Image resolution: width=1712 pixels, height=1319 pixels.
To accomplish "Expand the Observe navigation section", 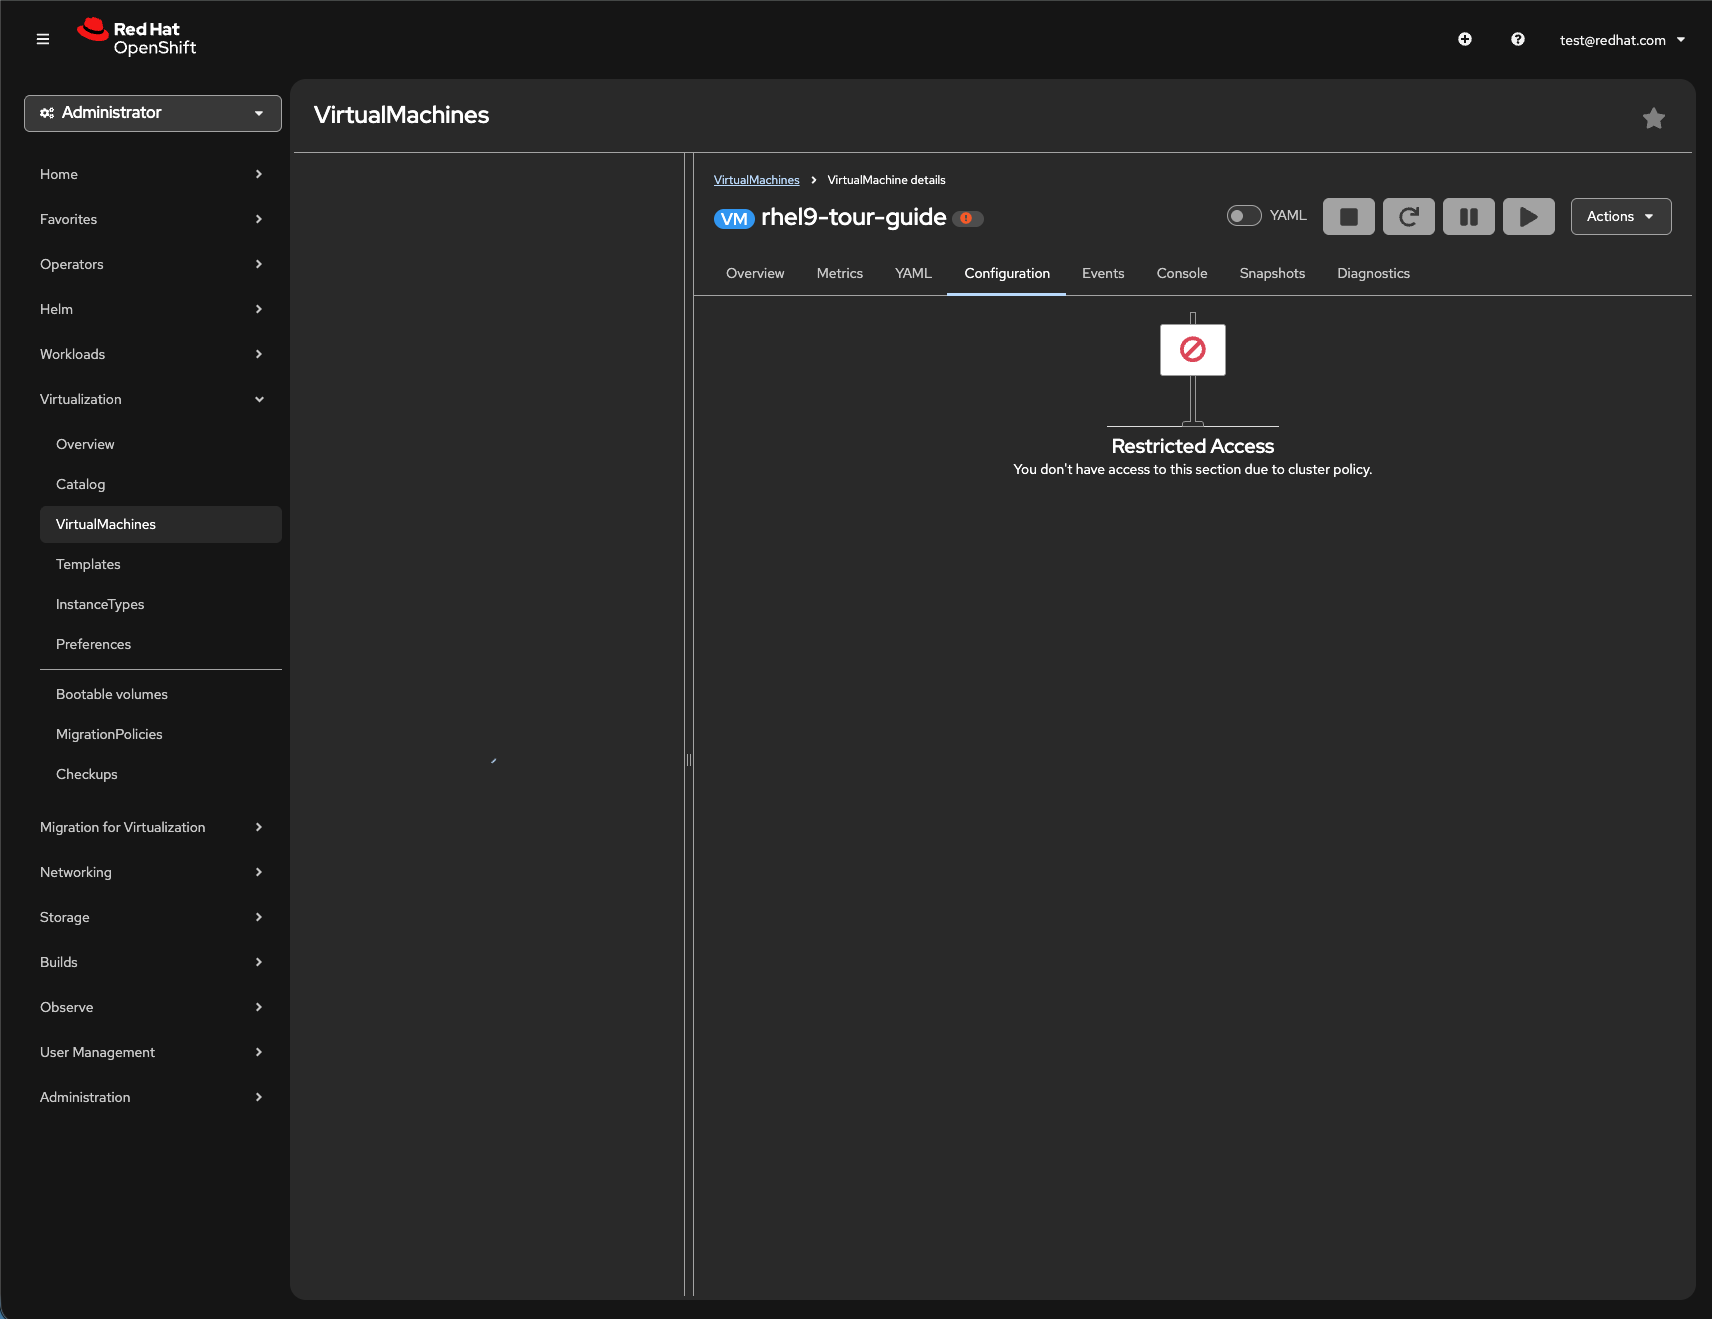I will click(x=153, y=1007).
